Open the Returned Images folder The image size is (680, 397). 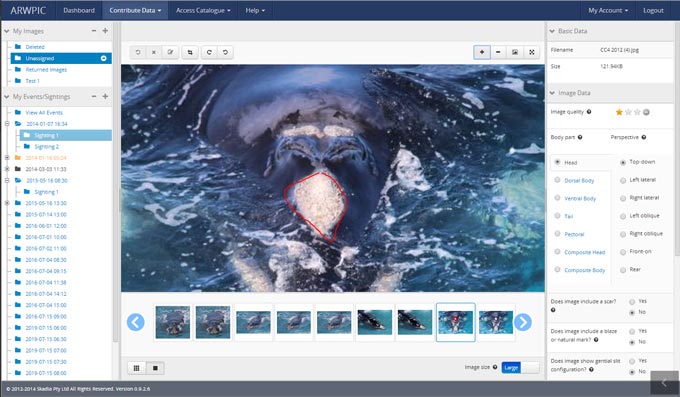click(46, 69)
